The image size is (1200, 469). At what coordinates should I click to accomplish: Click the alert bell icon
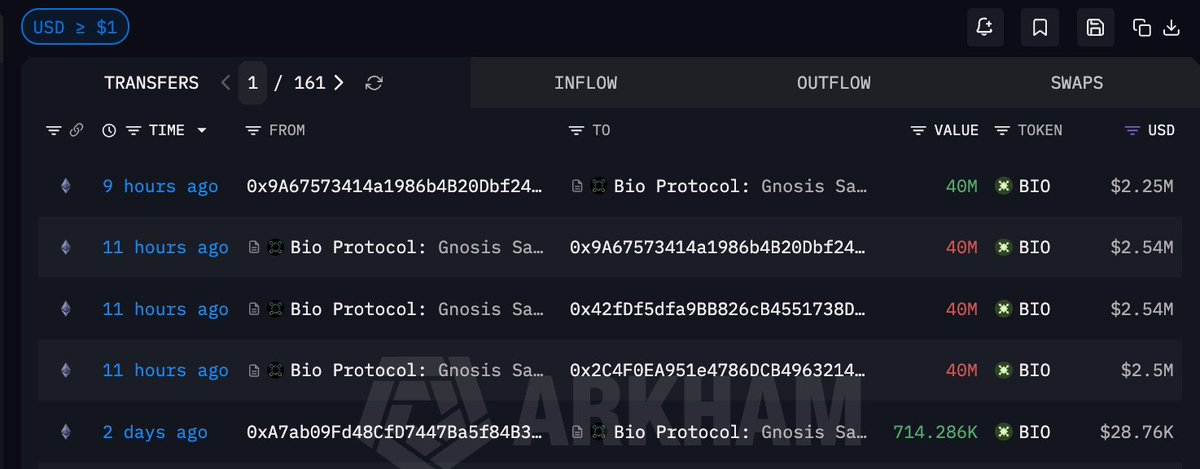point(985,27)
